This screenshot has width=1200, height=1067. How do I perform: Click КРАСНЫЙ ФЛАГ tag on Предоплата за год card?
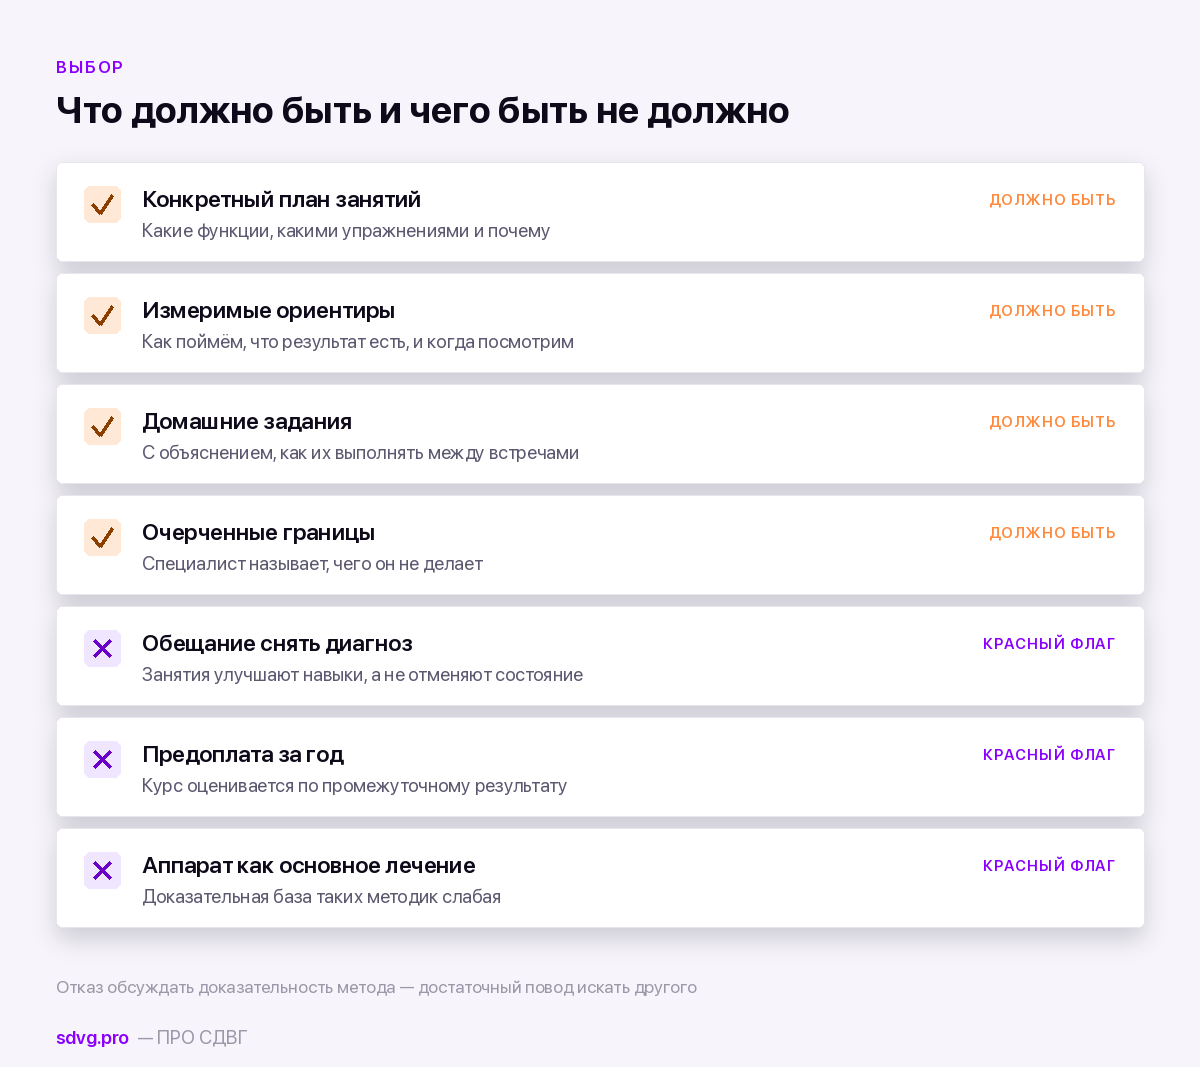coord(1049,755)
